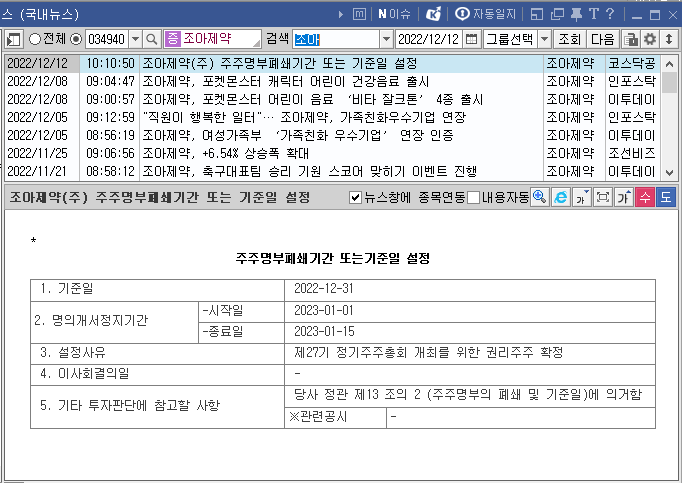
Task: Click the ※관련공시 cell
Action: [335, 418]
